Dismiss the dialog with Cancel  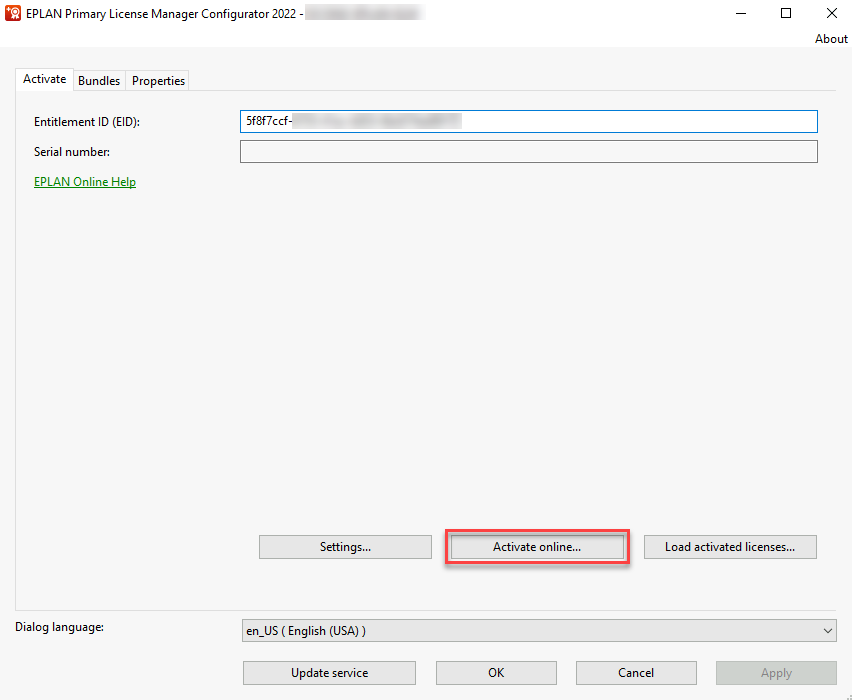[x=636, y=673]
